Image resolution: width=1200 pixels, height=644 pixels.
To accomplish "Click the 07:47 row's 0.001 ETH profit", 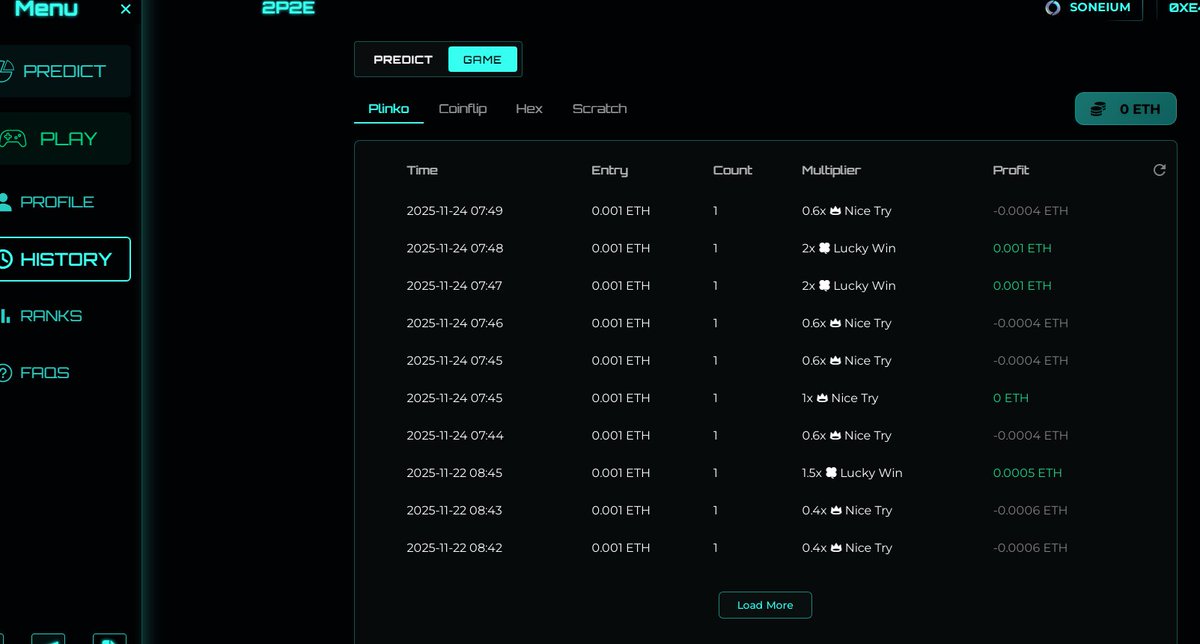I will tap(1022, 286).
